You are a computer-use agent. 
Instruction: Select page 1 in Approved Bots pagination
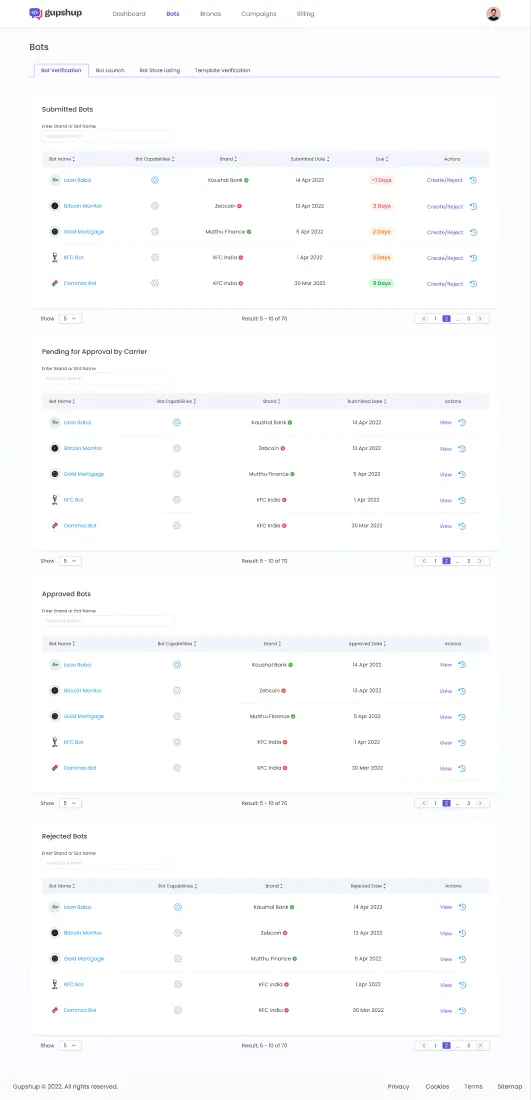435,803
